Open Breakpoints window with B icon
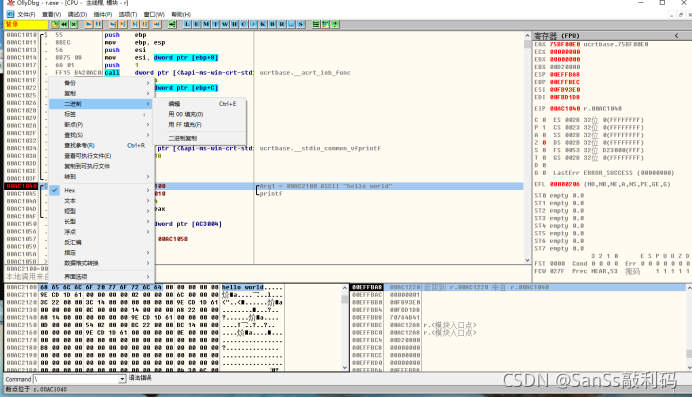The image size is (692, 398). [272, 24]
